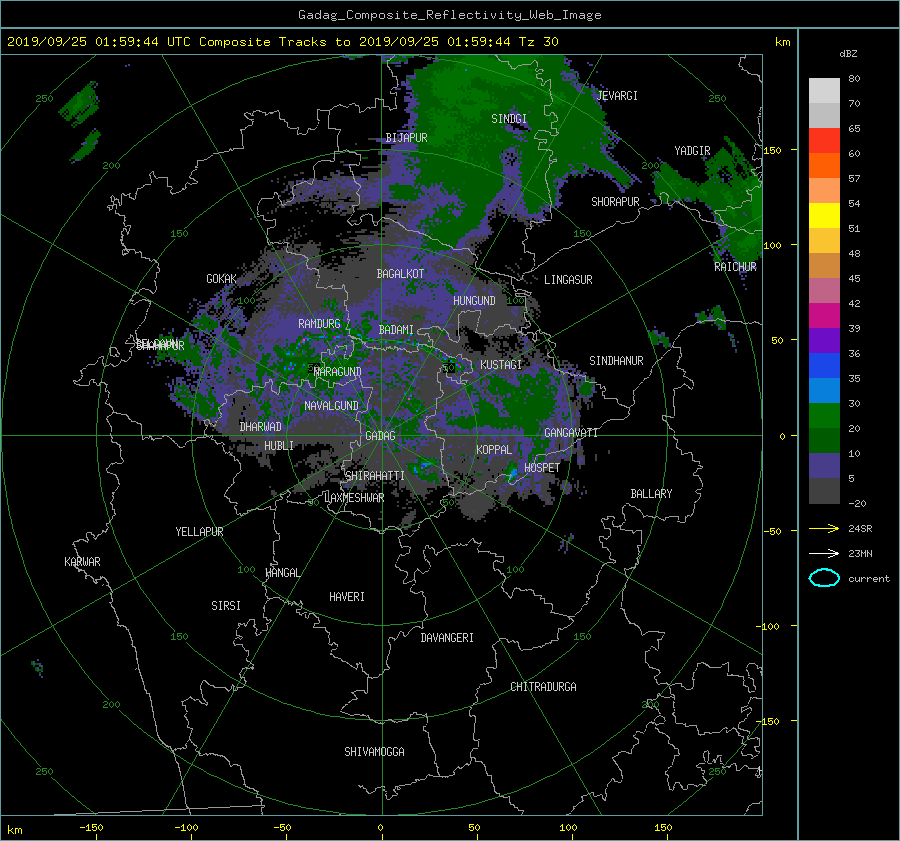Click the BADAMI city label
The width and height of the screenshot is (900, 841).
pos(396,330)
